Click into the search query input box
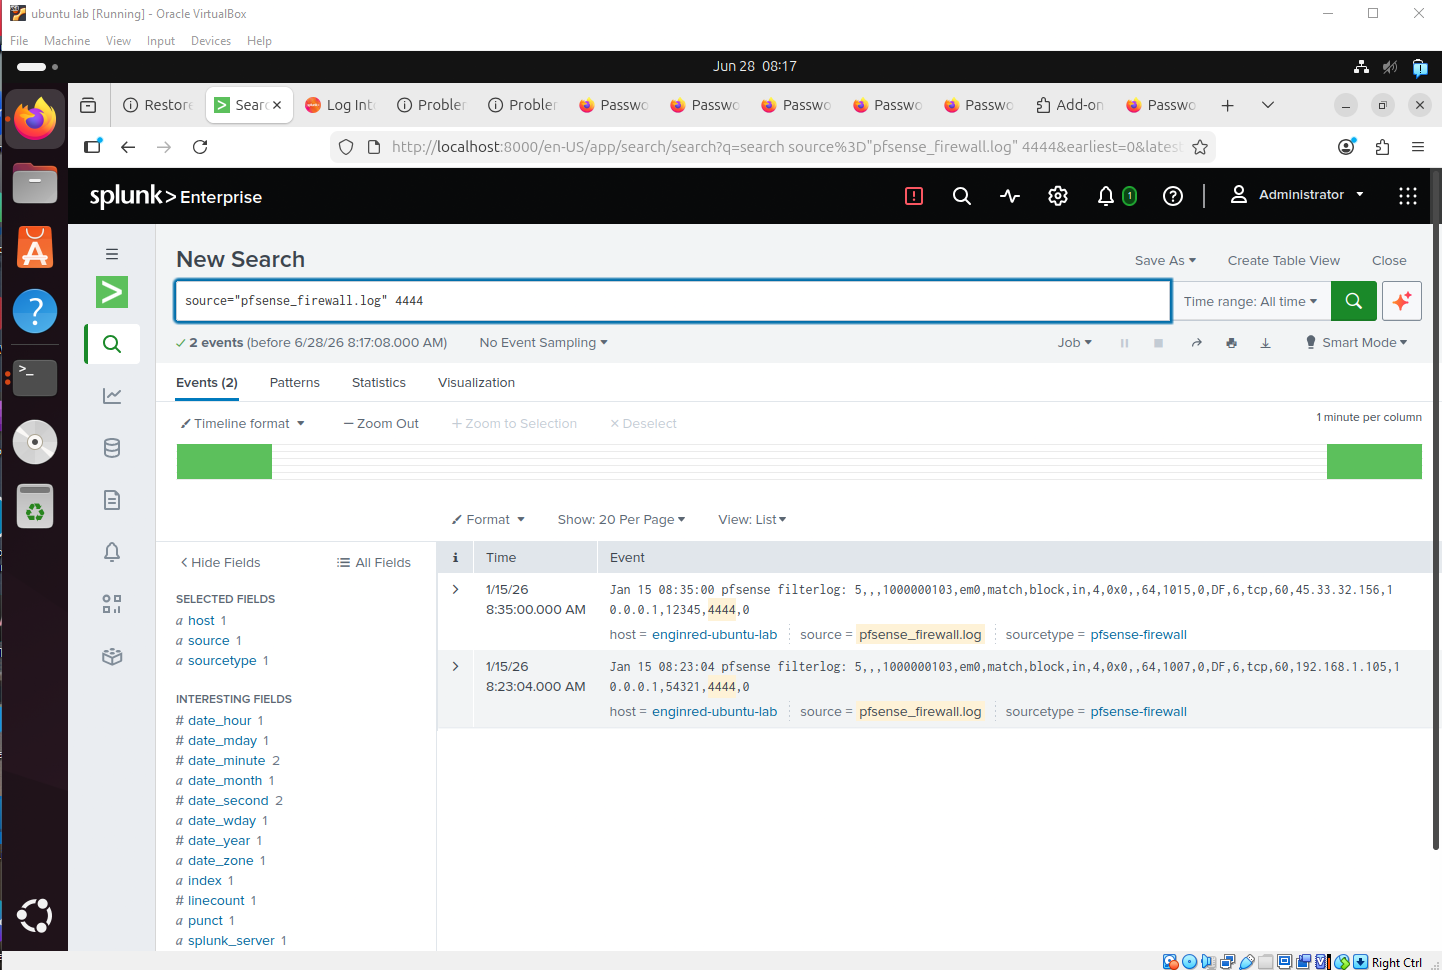Screen dimensions: 1442x970 [672, 301]
